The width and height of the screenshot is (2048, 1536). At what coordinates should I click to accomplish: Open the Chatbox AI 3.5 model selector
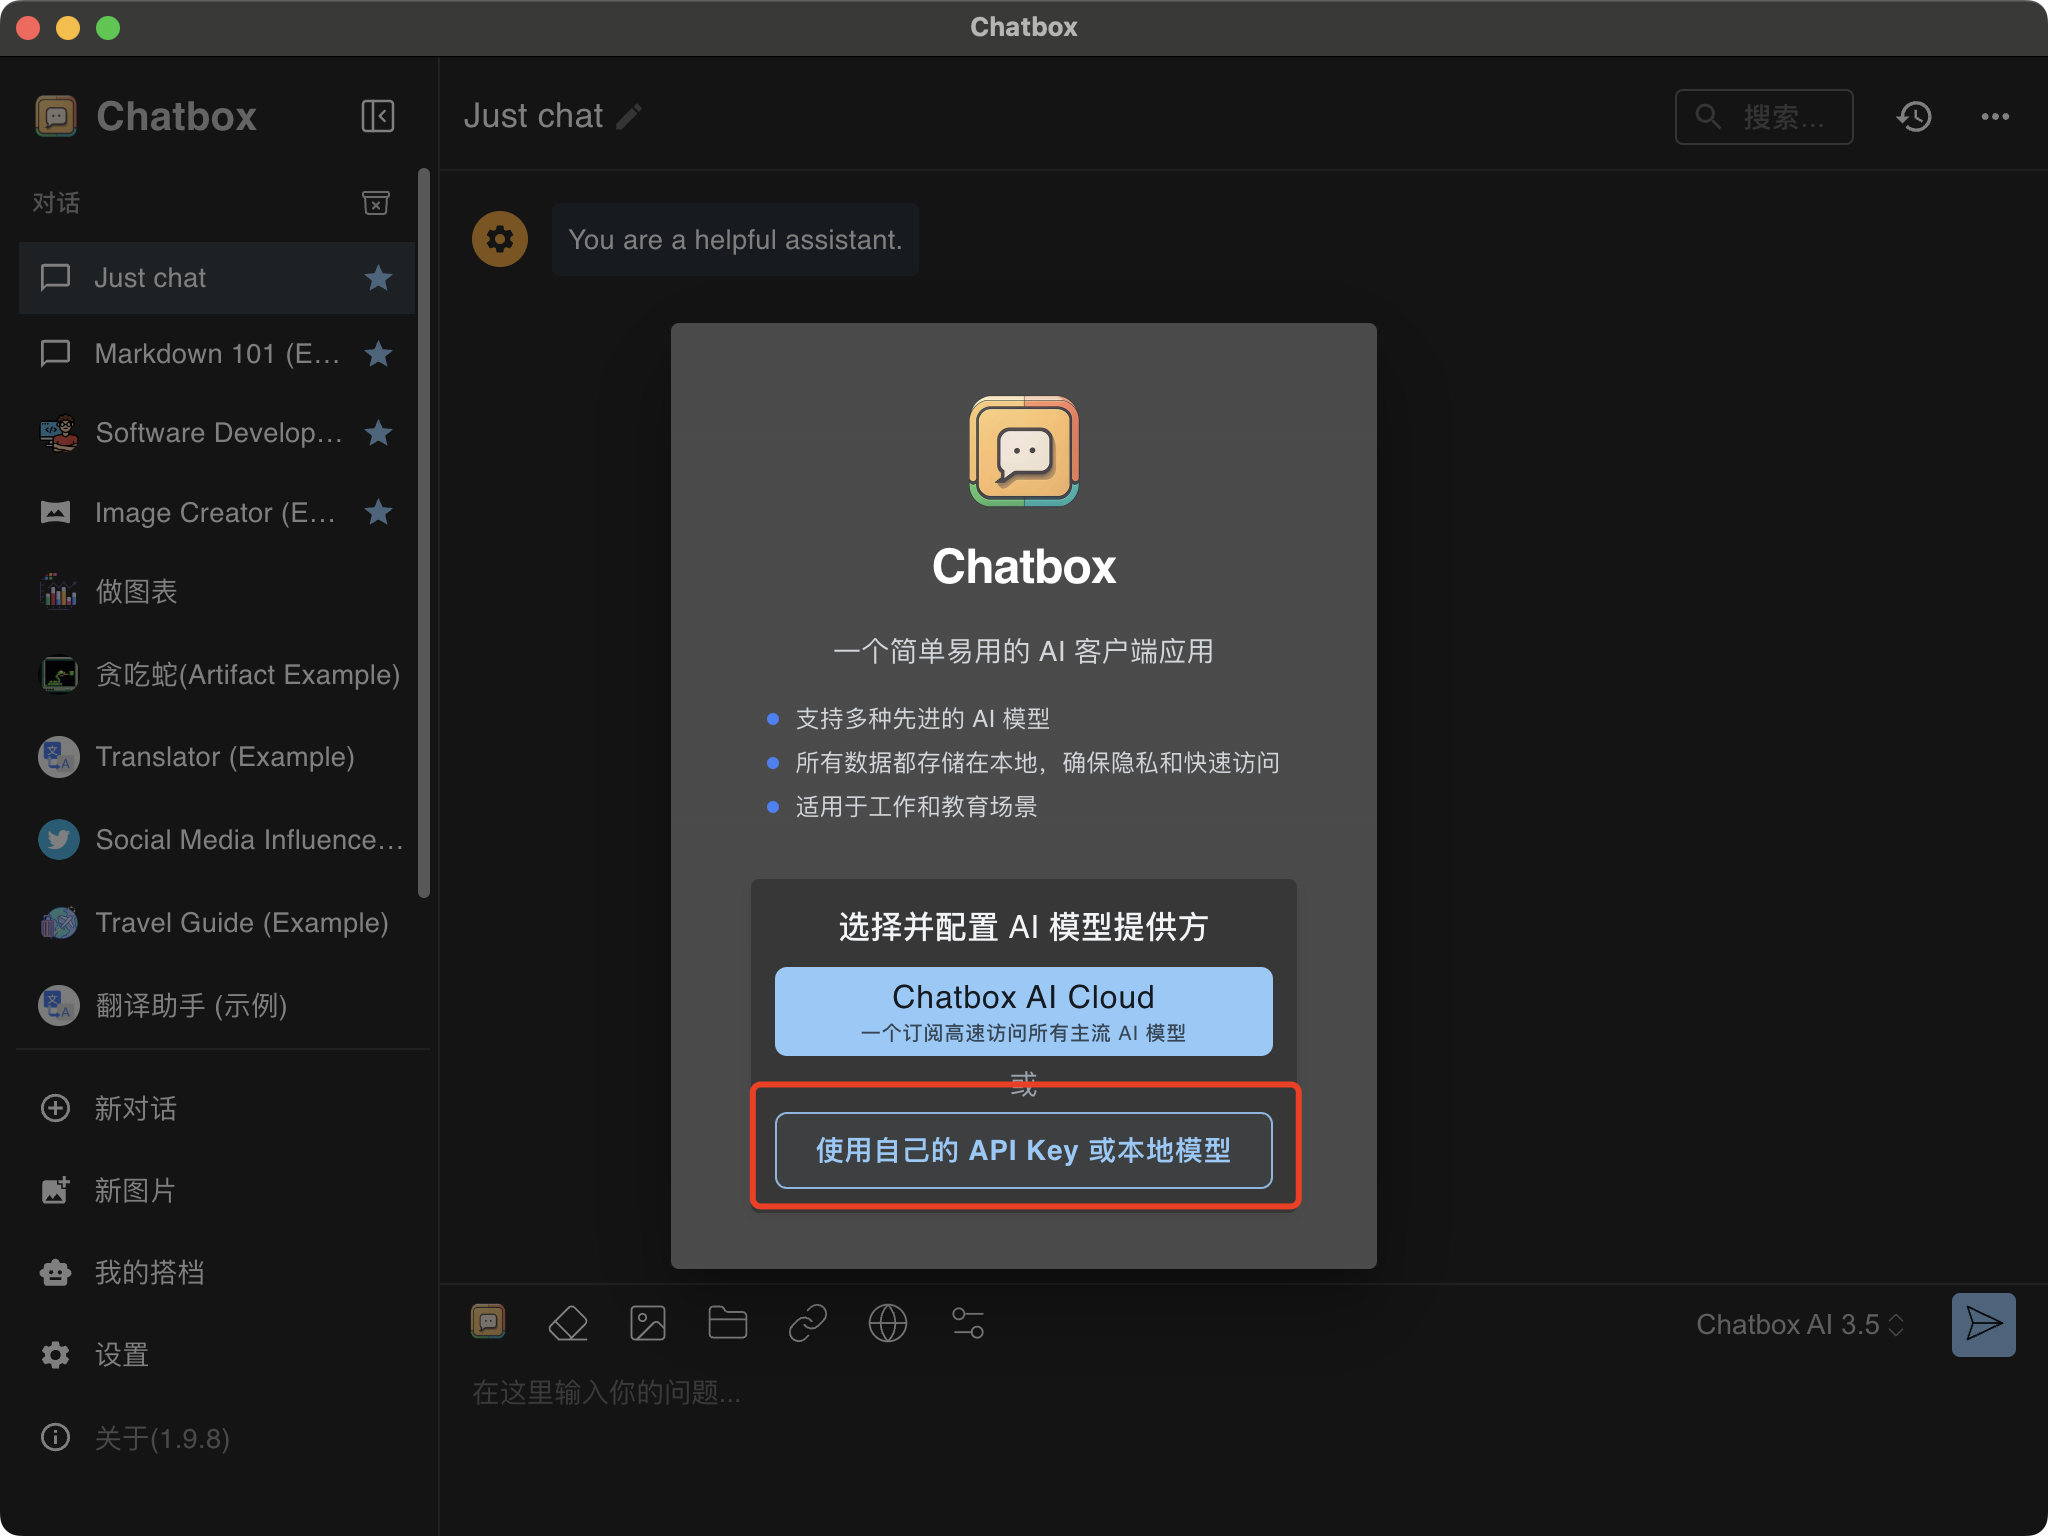(x=1800, y=1325)
